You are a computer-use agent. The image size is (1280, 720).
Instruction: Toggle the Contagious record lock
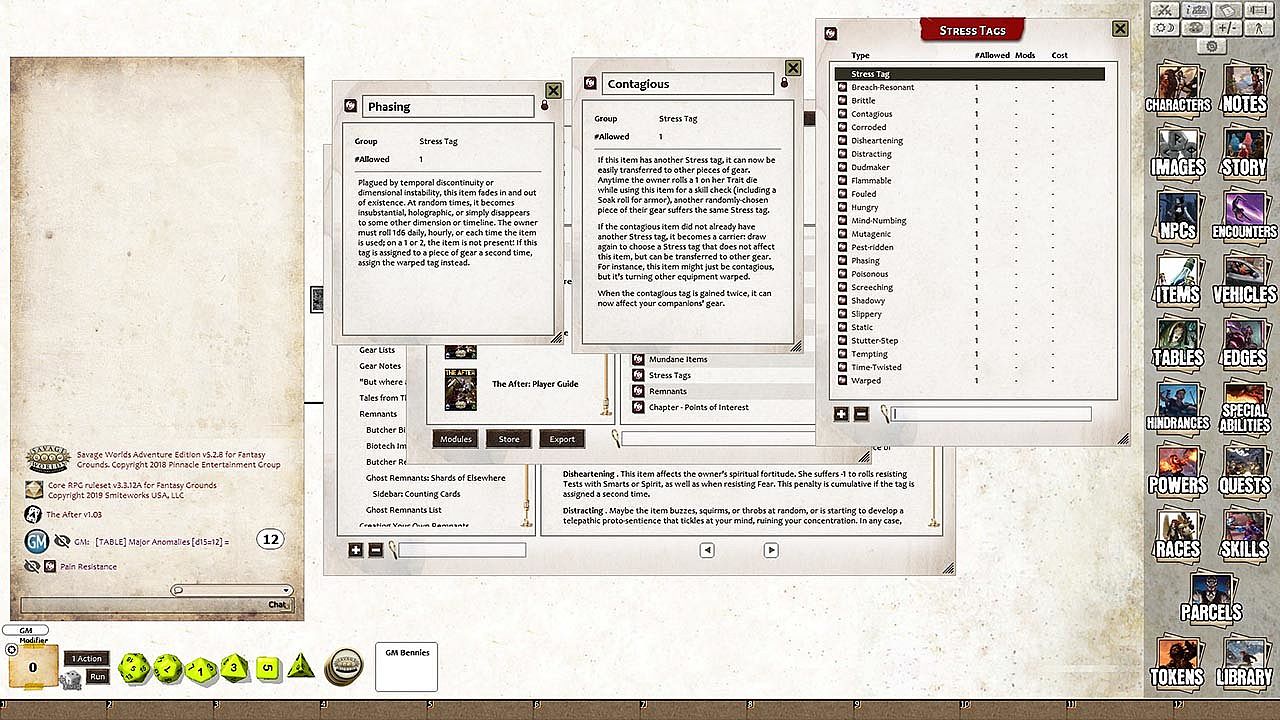[784, 83]
